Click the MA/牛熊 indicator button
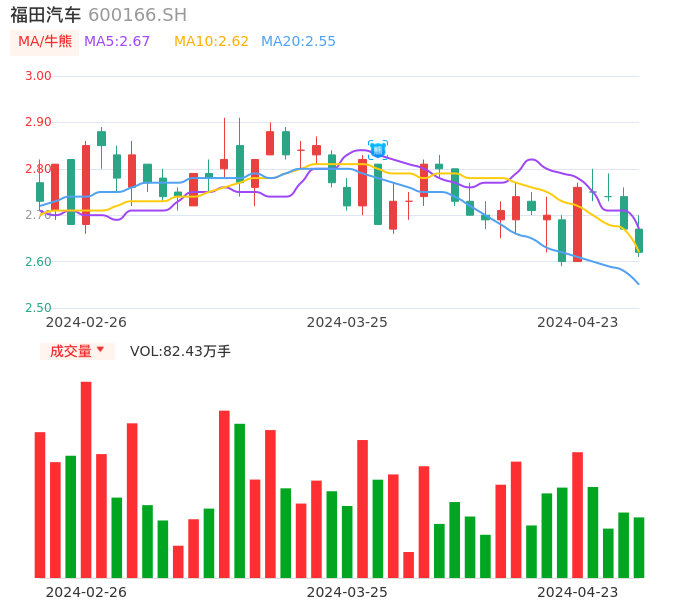Screen dimensions: 686x606 click(45, 42)
